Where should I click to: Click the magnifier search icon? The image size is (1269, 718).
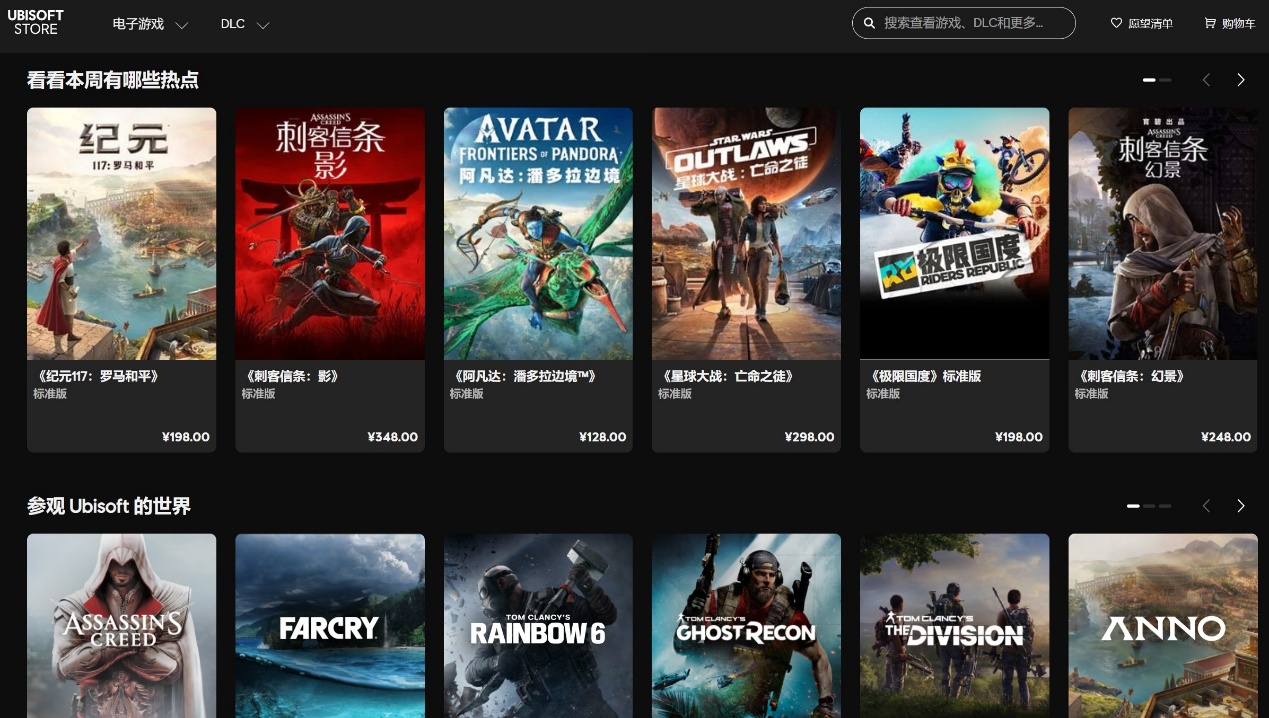coord(869,23)
